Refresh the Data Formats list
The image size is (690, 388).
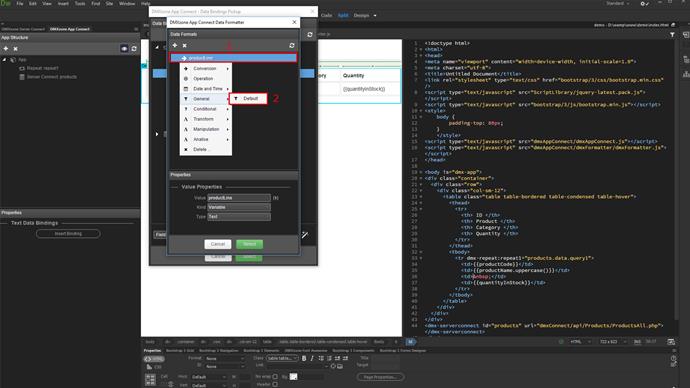pyautogui.click(x=292, y=45)
